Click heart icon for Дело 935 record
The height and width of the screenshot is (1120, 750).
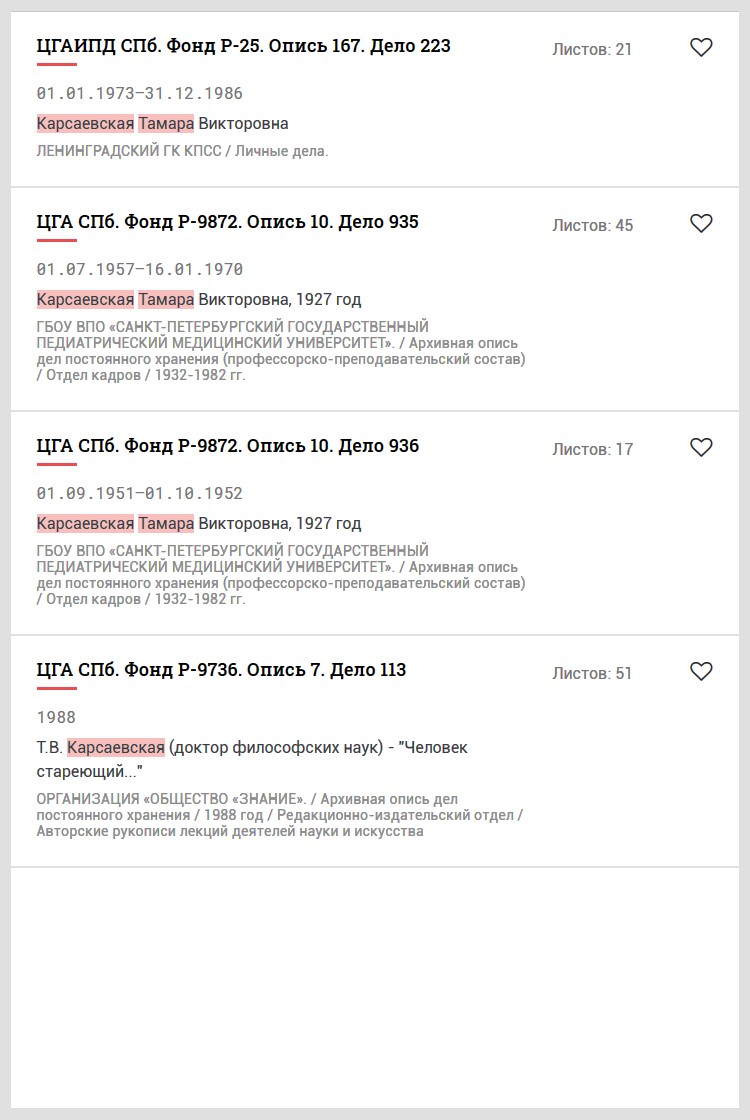(701, 223)
